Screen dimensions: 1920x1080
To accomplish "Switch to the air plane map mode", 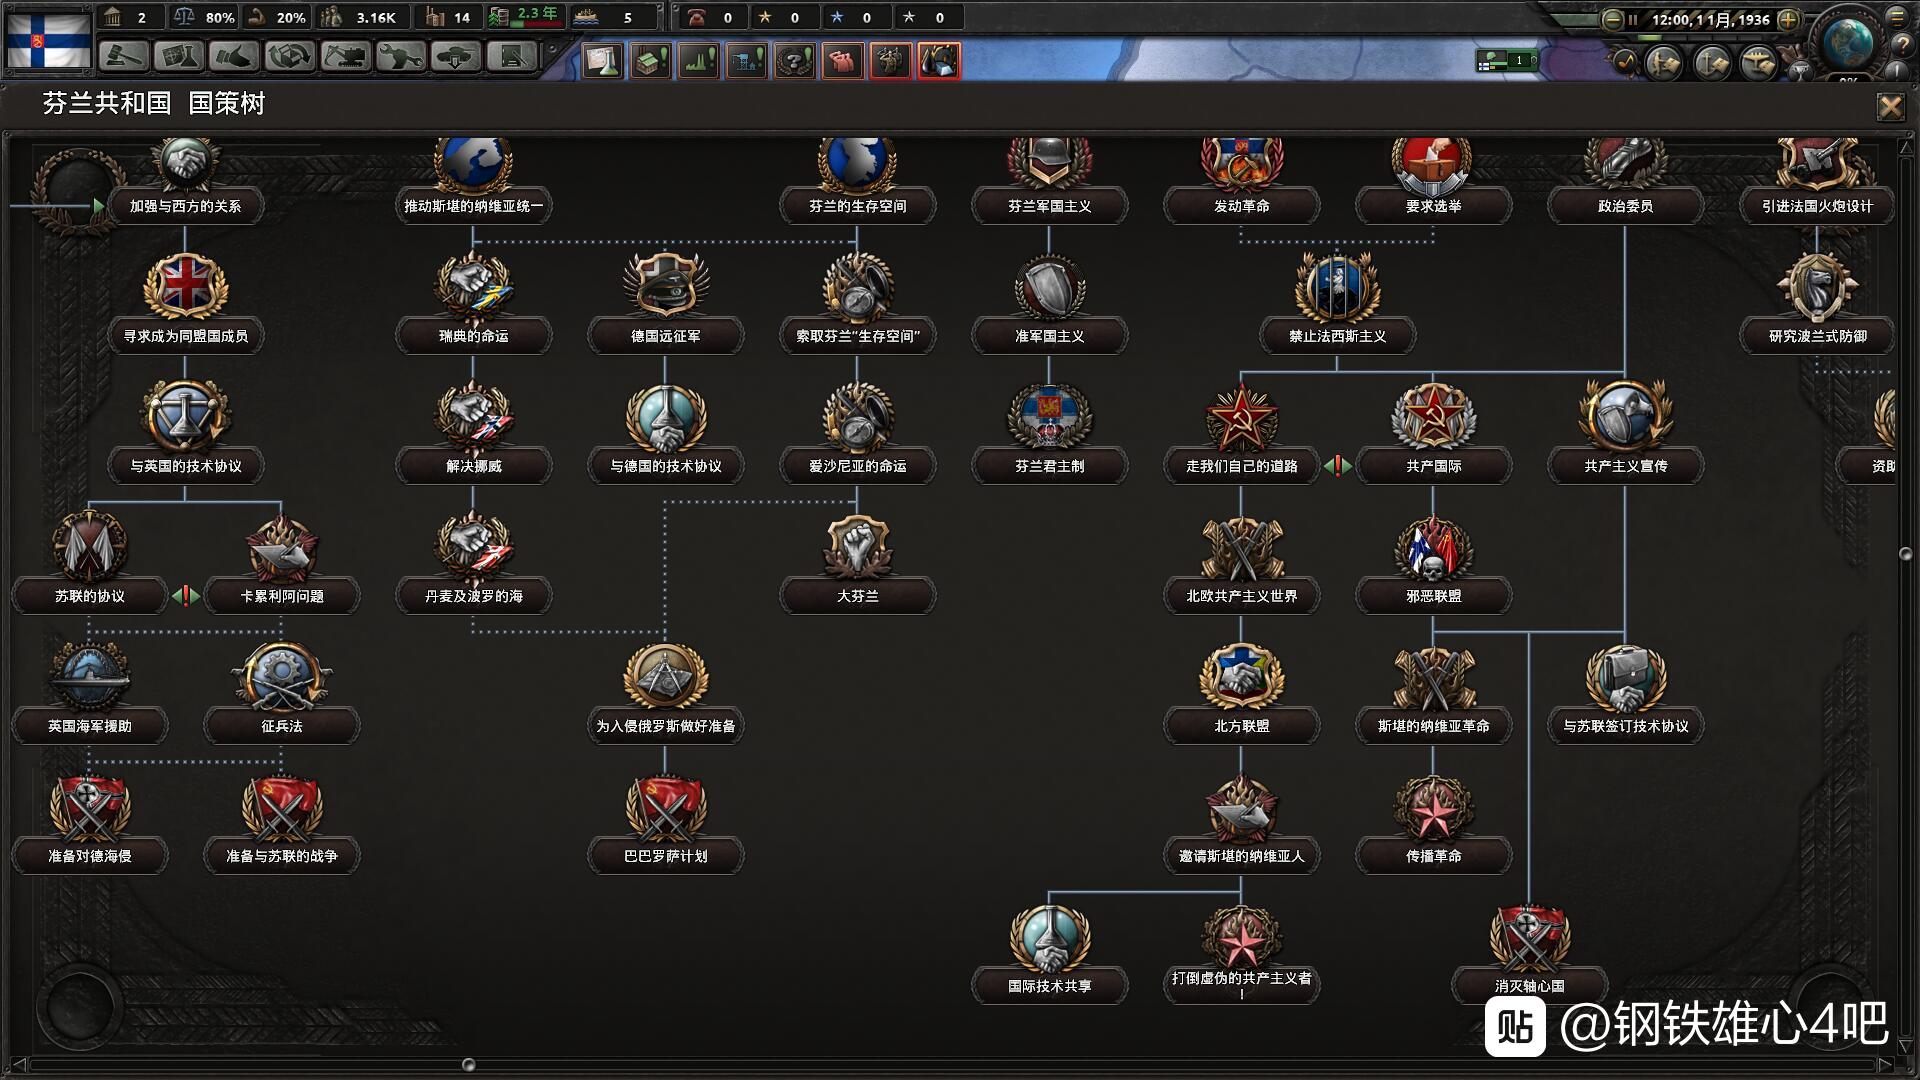I will tap(1759, 63).
